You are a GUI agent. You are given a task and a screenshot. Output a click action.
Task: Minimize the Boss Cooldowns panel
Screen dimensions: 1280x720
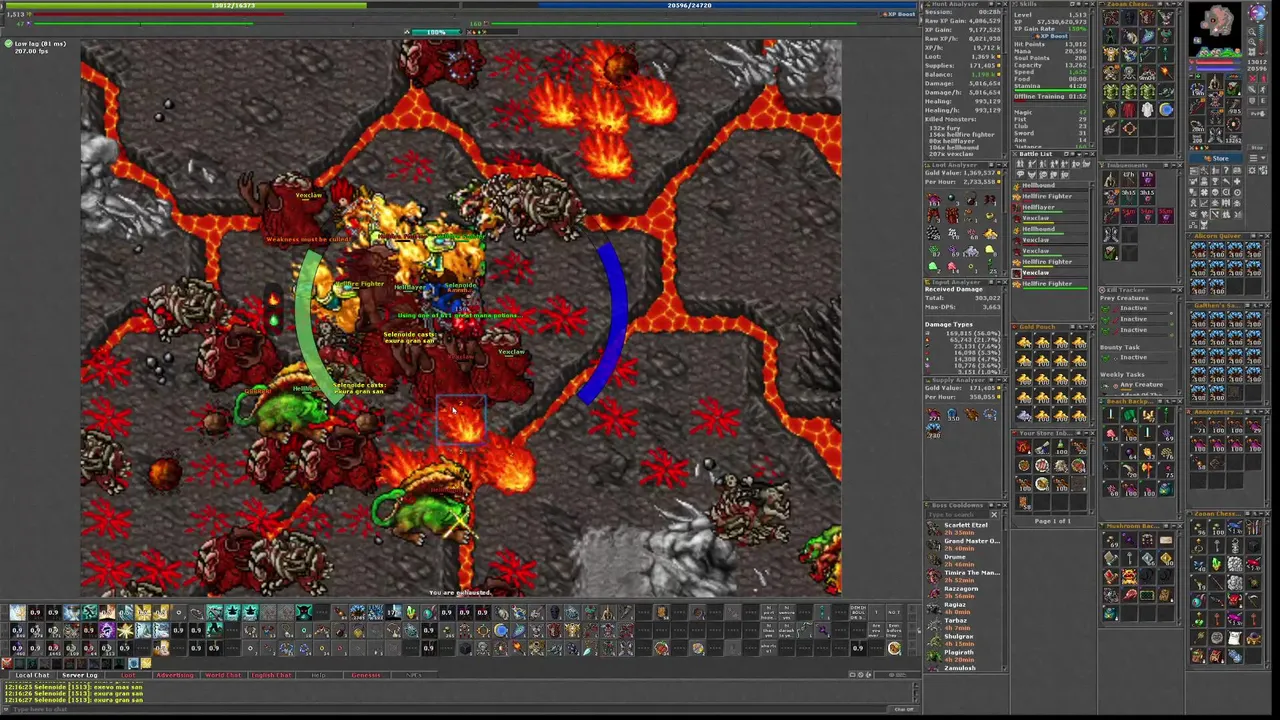(x=999, y=505)
